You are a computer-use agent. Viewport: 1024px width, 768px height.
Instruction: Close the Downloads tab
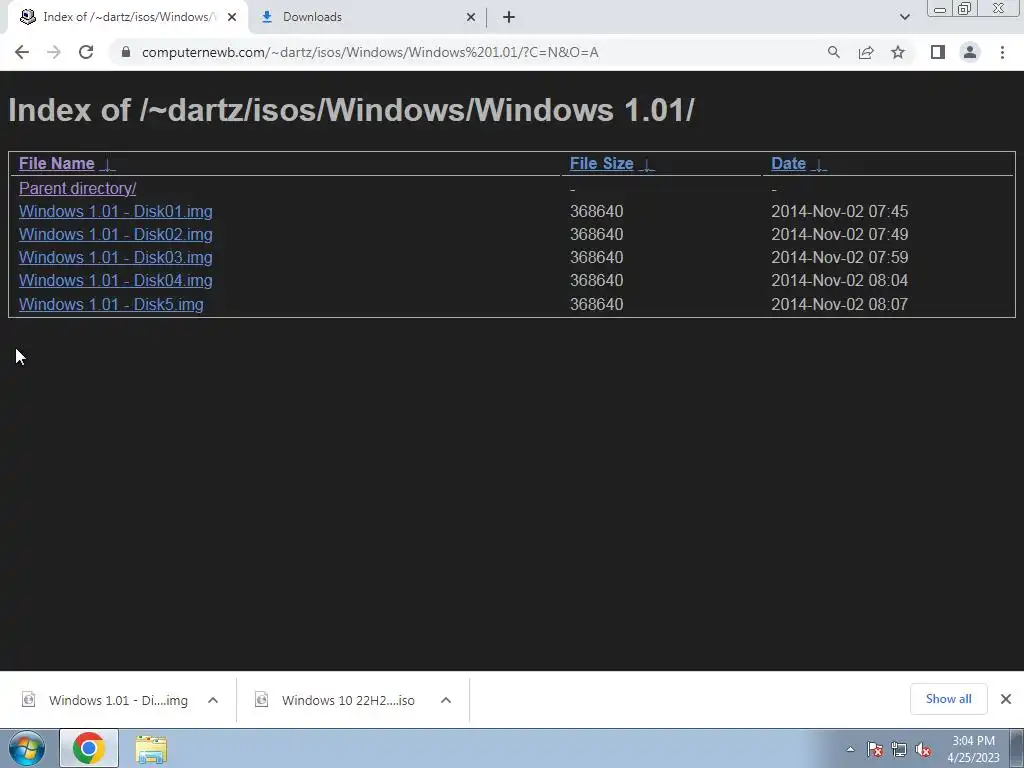click(471, 17)
